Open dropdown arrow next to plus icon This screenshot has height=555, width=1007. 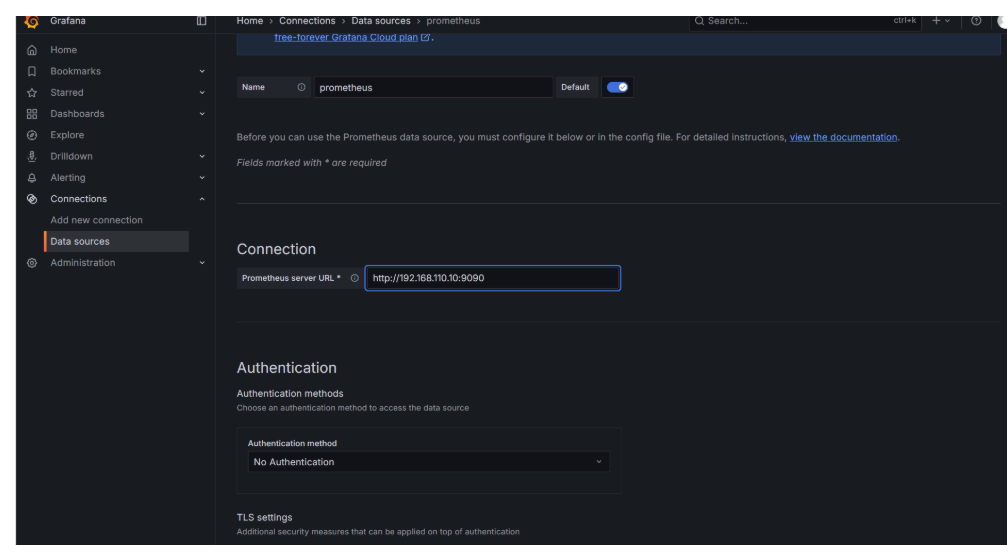(947, 21)
